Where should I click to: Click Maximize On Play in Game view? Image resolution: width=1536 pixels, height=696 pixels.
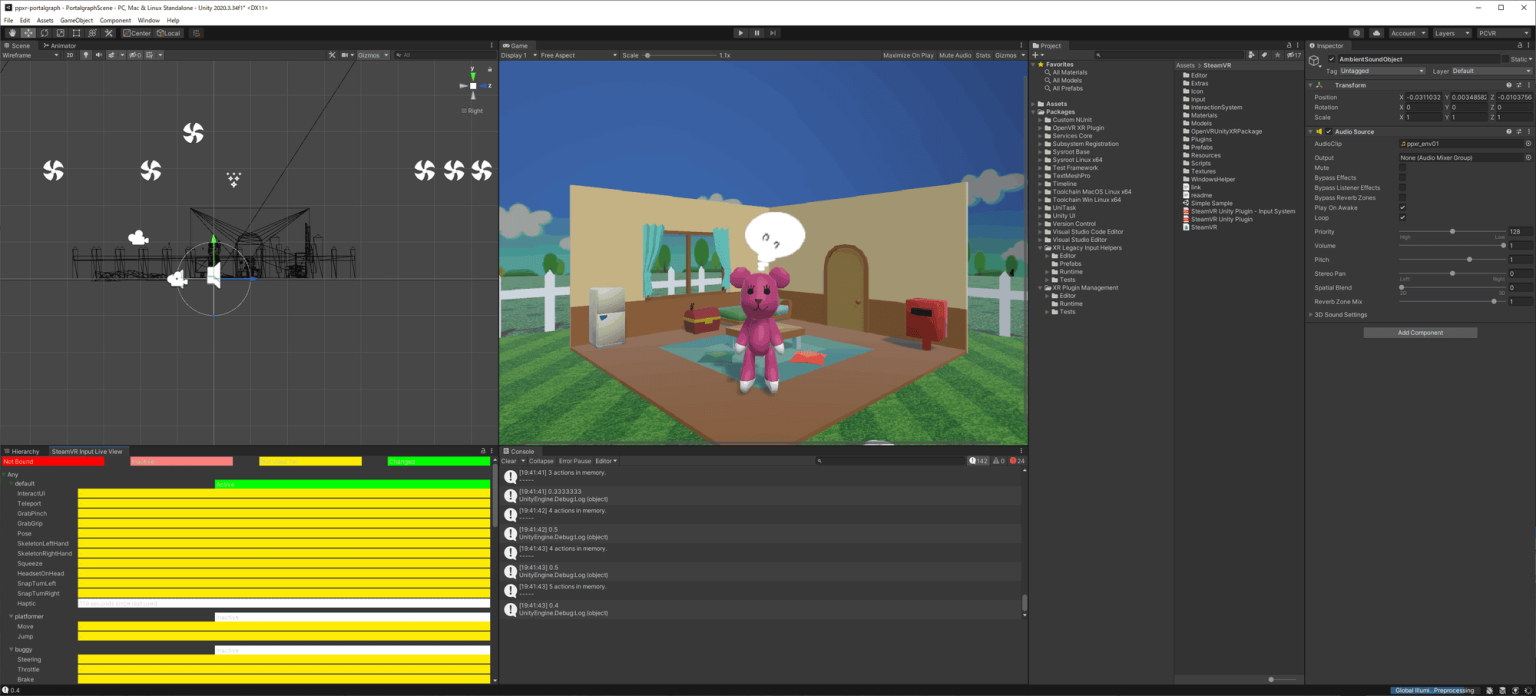[908, 55]
